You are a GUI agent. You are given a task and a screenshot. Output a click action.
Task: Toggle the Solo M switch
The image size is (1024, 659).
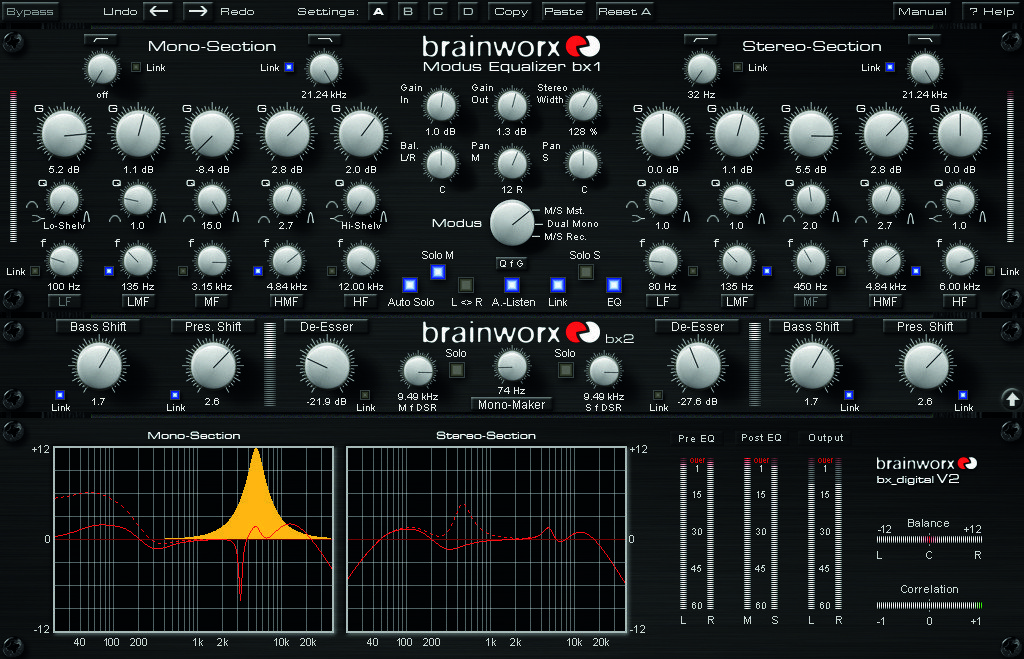(x=438, y=271)
